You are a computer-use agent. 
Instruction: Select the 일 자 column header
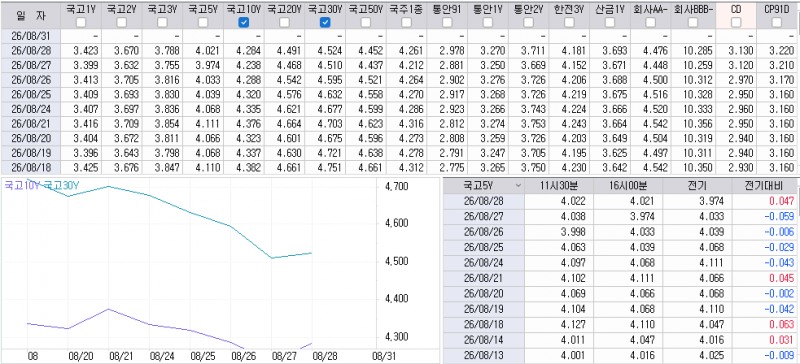(x=30, y=15)
